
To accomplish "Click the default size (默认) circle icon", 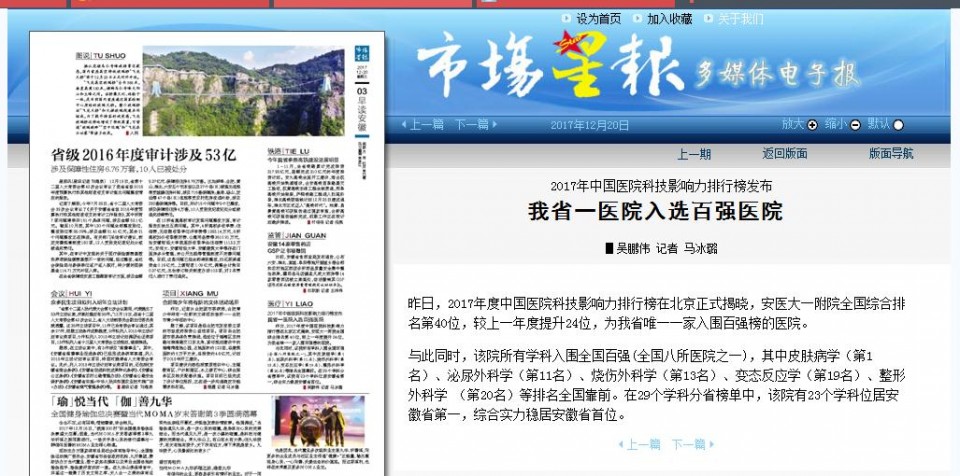I will tap(898, 125).
